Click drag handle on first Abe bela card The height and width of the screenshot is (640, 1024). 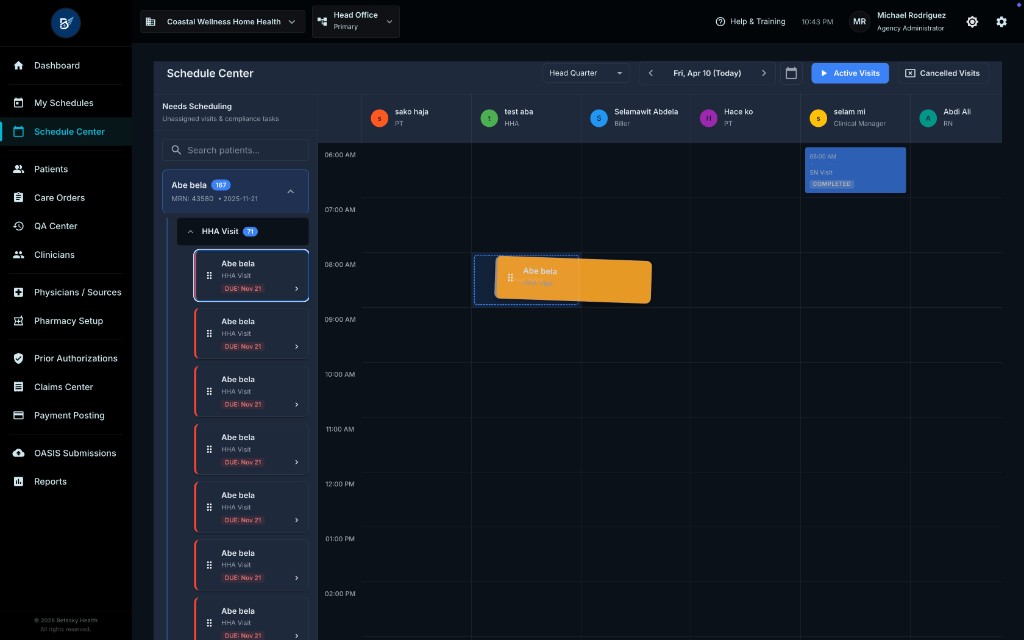pyautogui.click(x=209, y=276)
